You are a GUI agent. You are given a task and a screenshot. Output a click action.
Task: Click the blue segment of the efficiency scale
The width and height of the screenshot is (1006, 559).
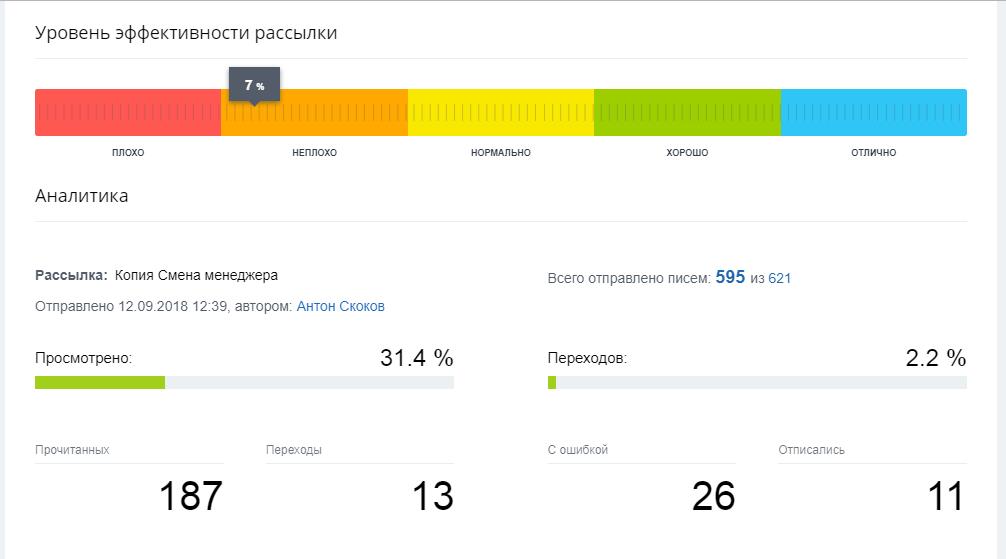(x=873, y=113)
